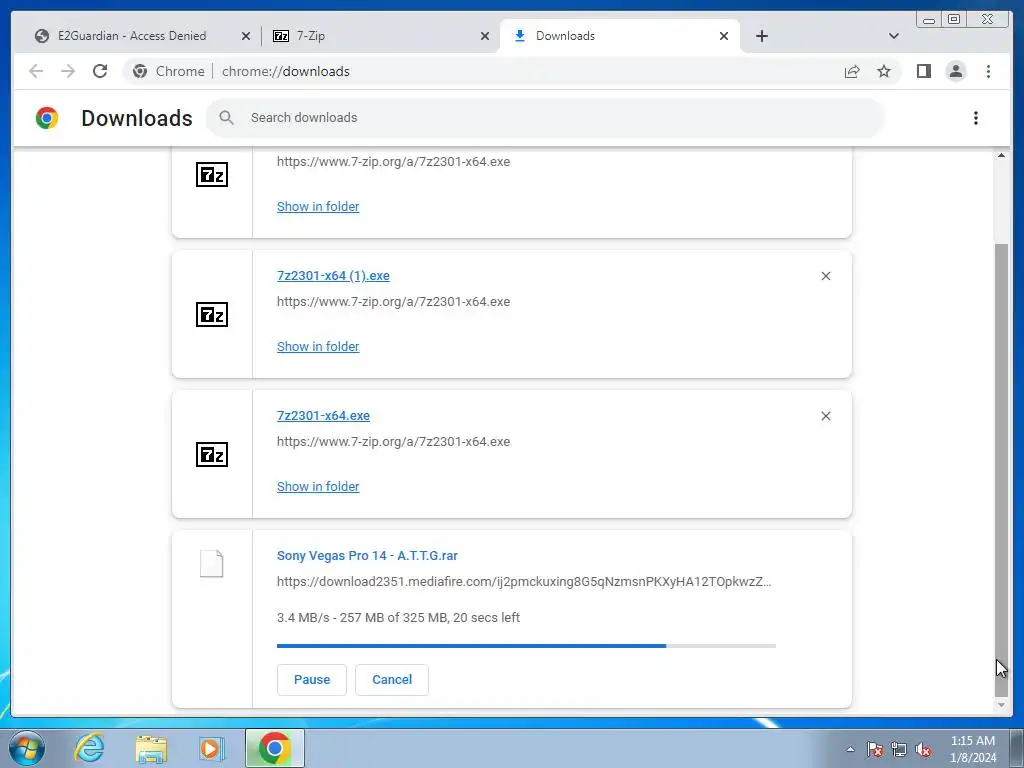The image size is (1024, 768).
Task: Remove 7z2301-x64 (1).exe from list
Action: pos(825,276)
